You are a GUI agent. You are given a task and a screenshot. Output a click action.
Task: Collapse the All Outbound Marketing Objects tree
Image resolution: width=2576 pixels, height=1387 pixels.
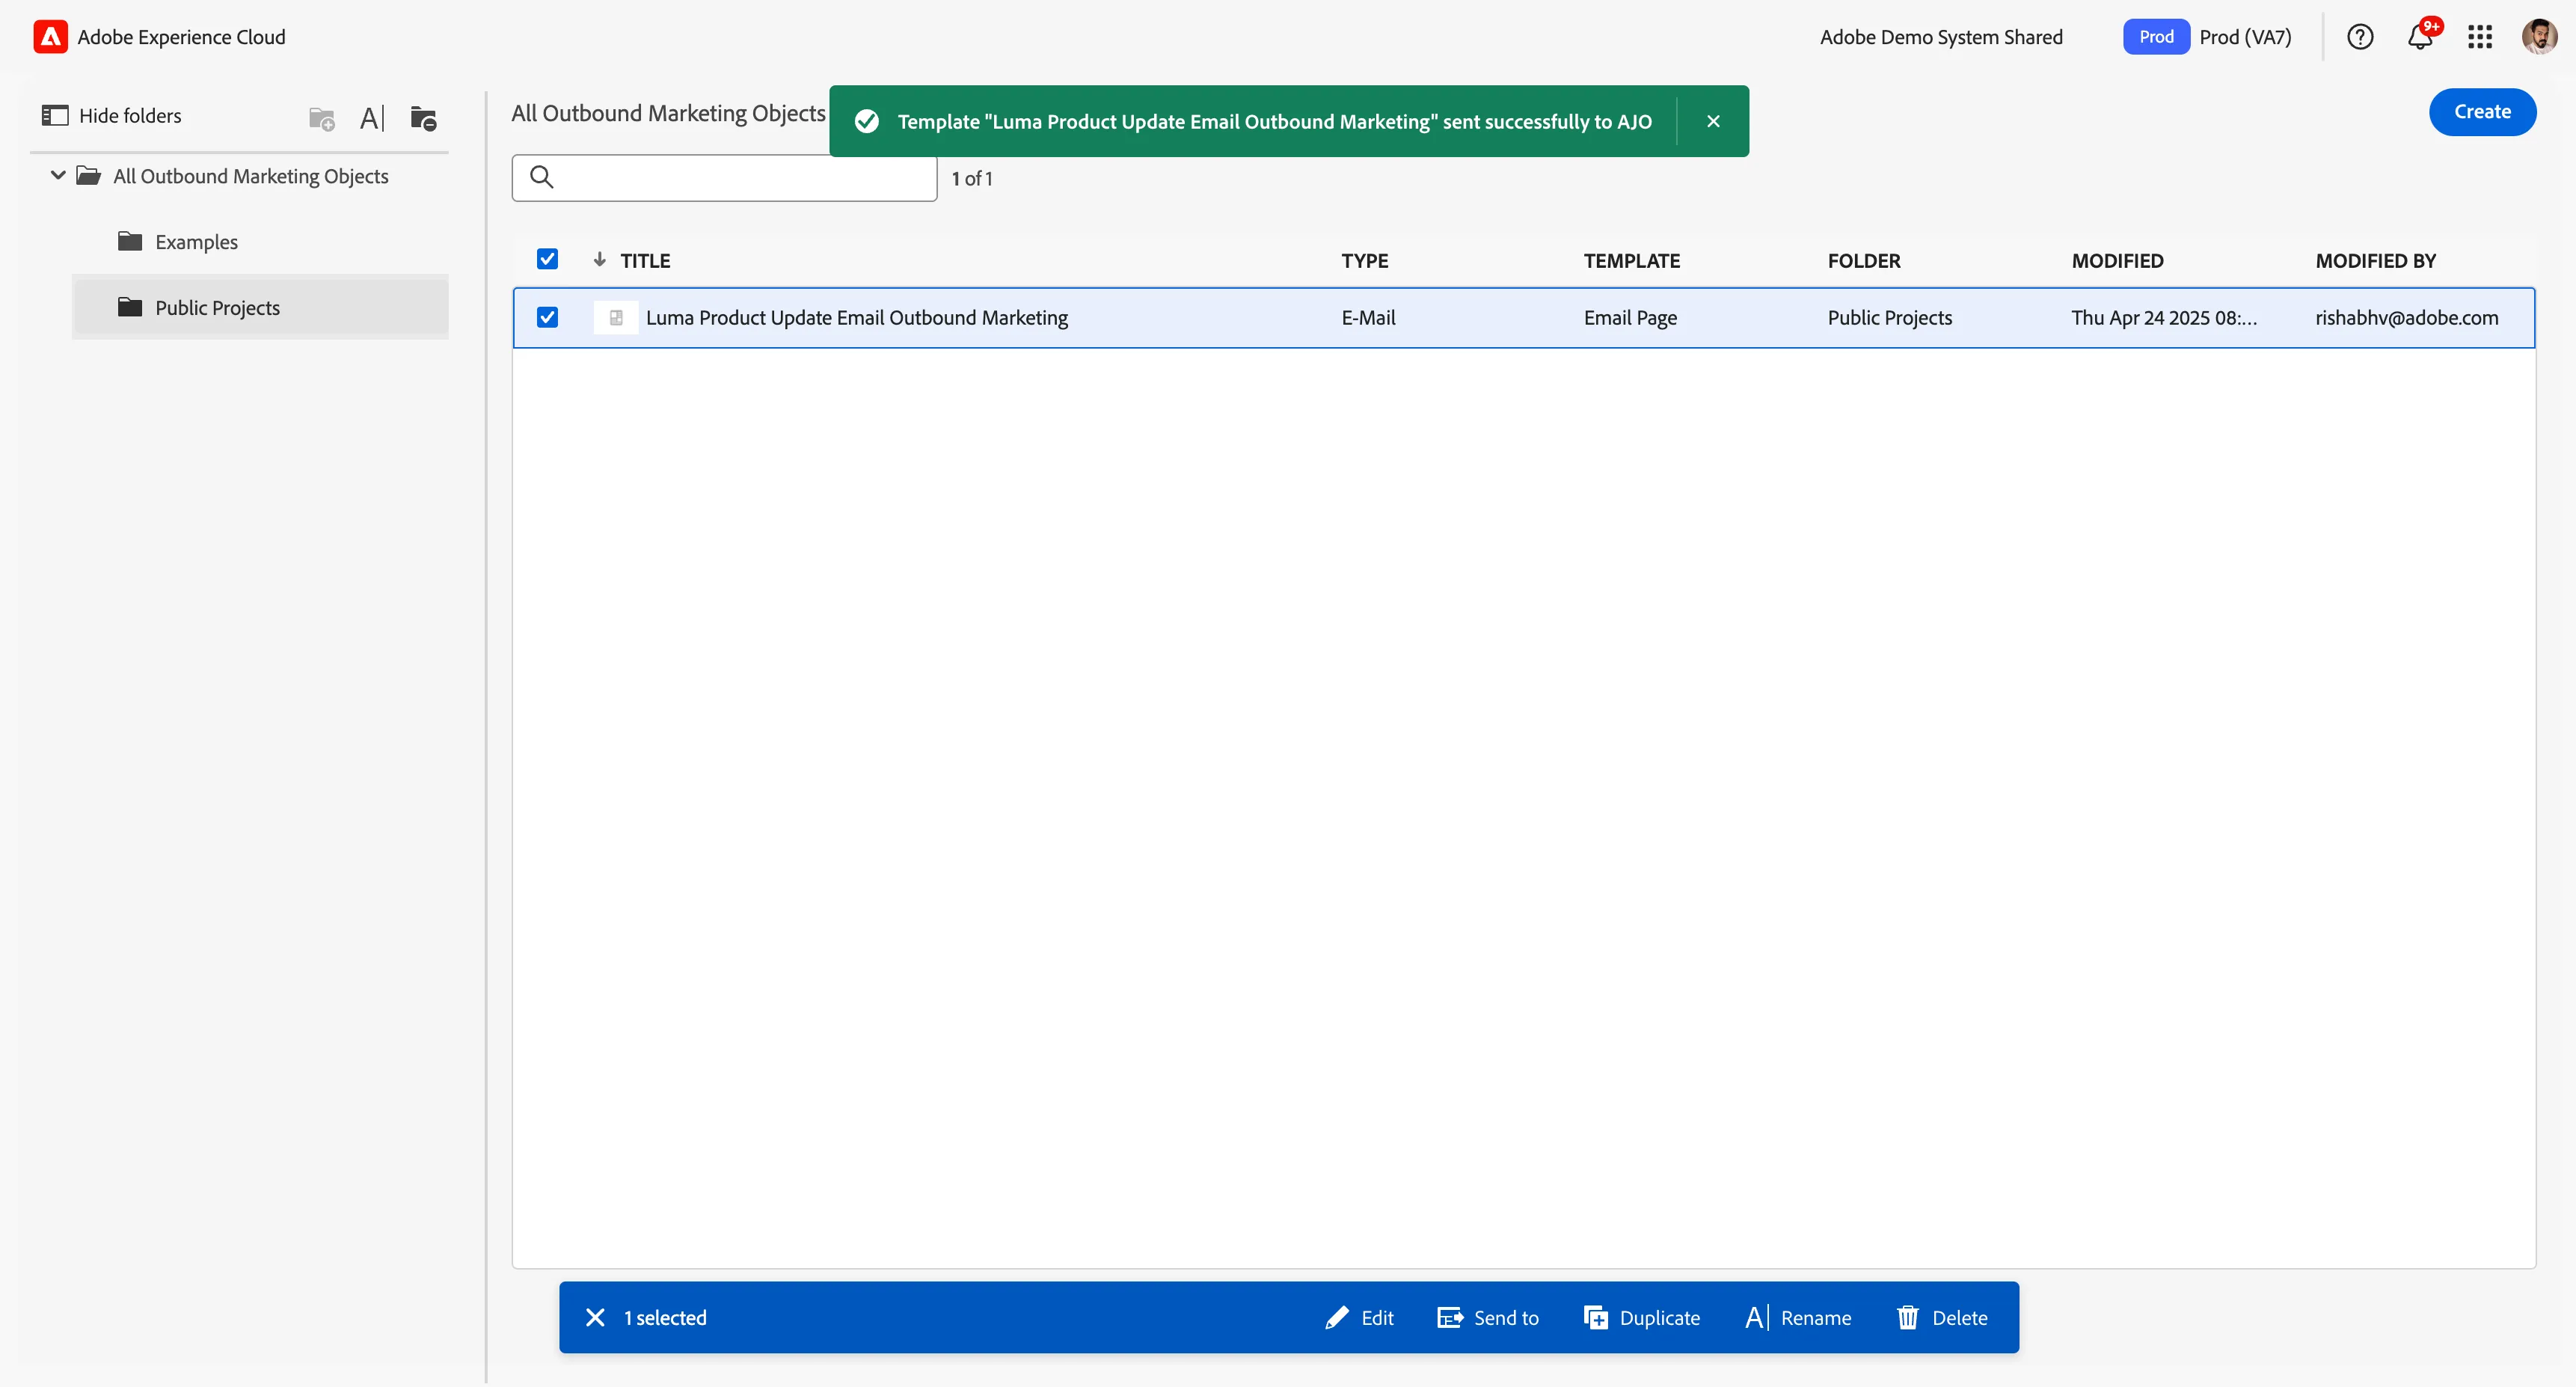point(58,176)
